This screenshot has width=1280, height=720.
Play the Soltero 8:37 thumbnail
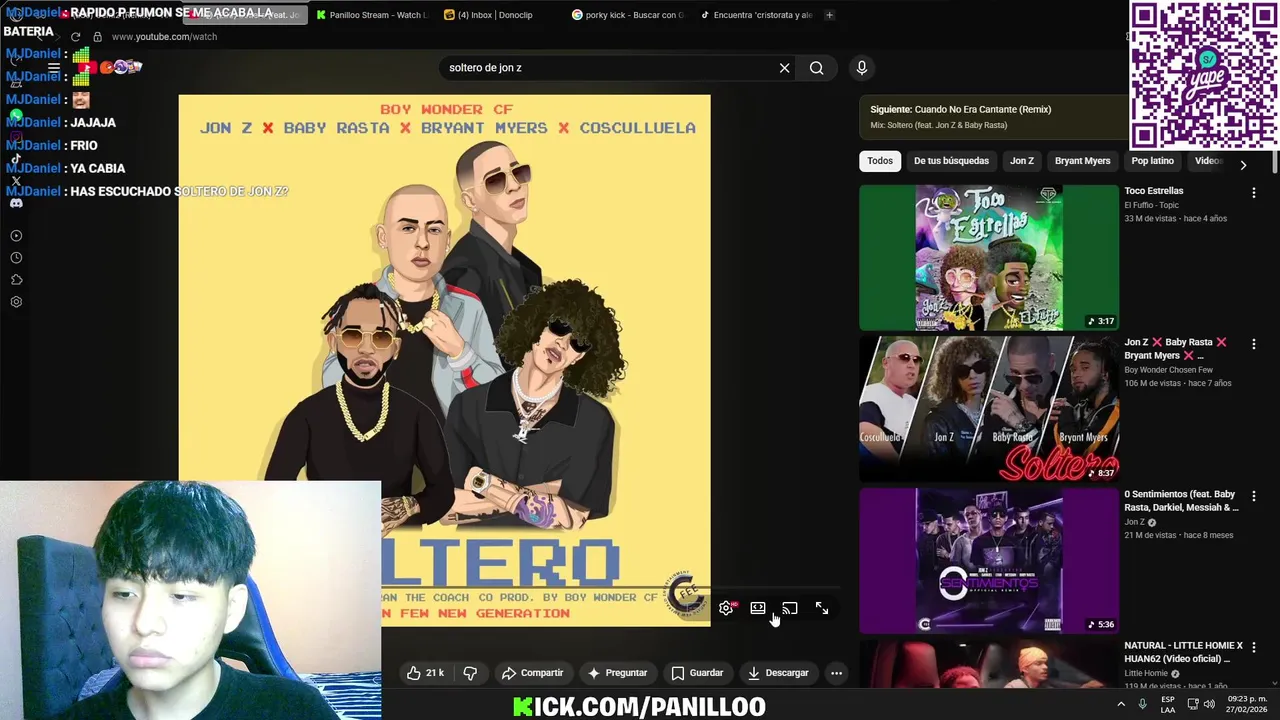(989, 409)
